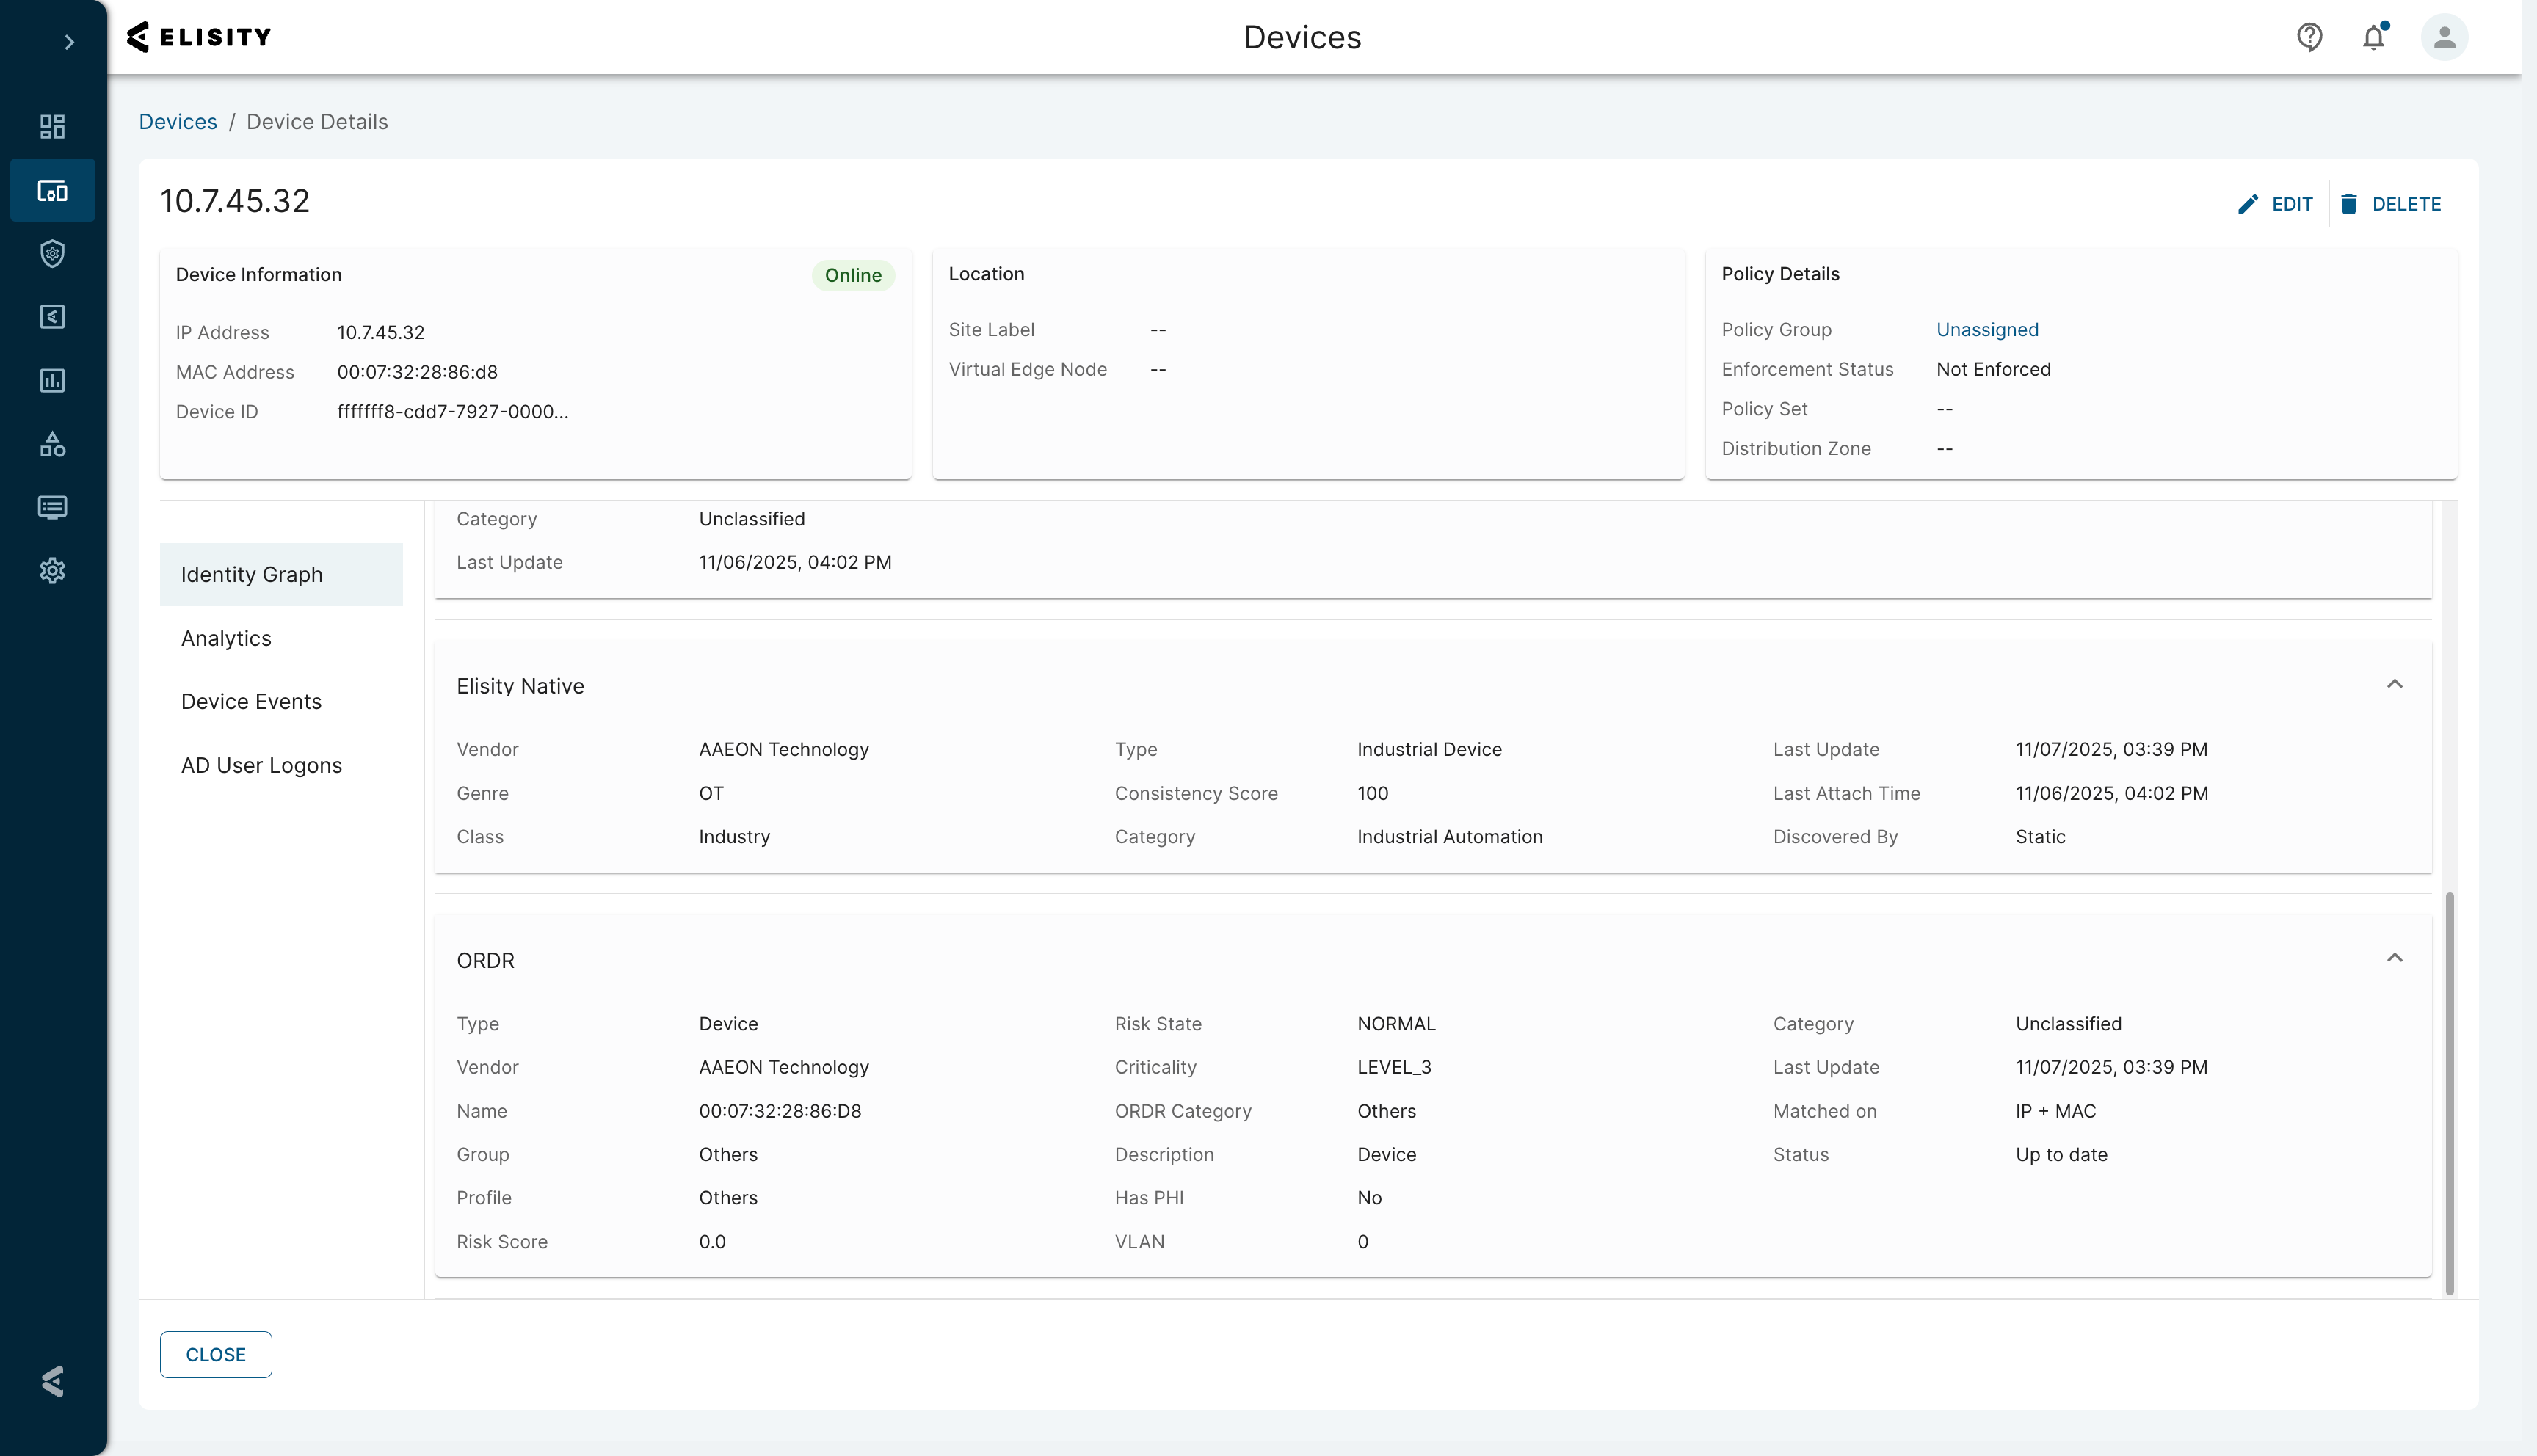Collapse the ORDR section chevron
The width and height of the screenshot is (2537, 1456).
point(2395,957)
